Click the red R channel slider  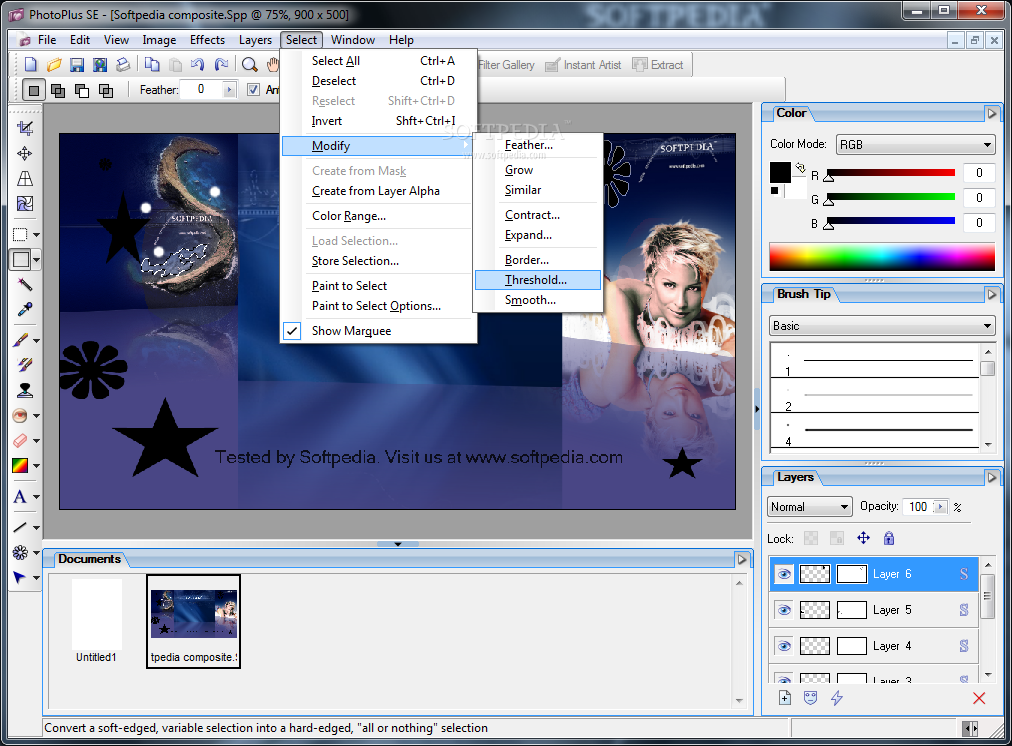890,173
